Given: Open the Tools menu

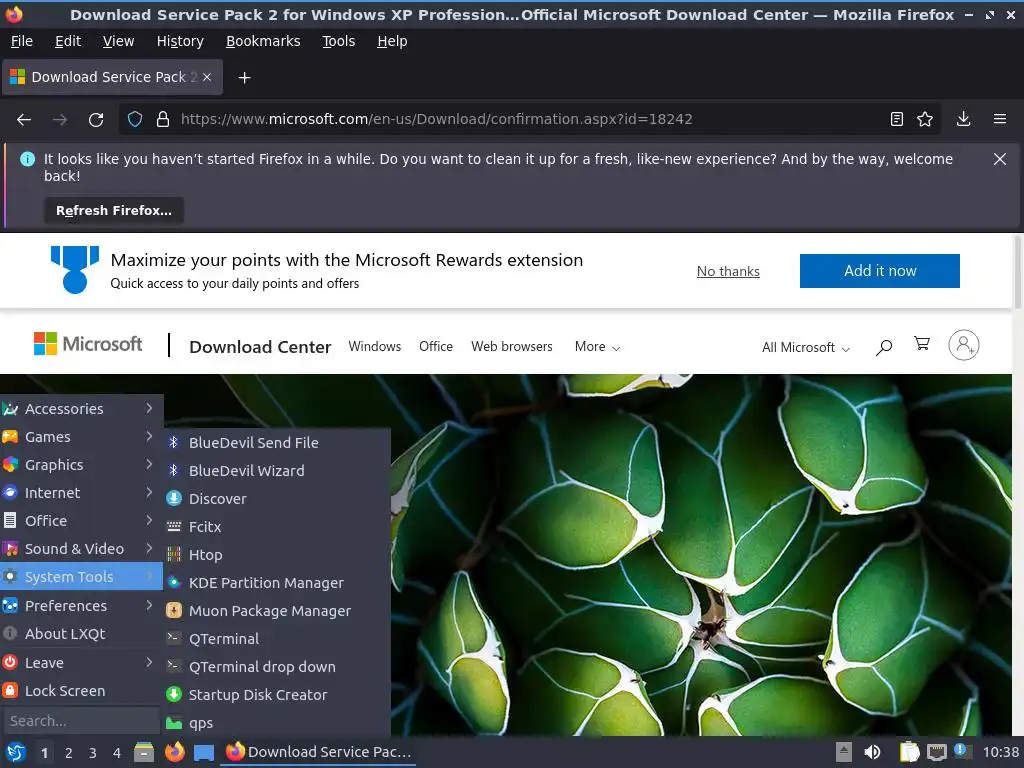Looking at the screenshot, I should (x=338, y=41).
